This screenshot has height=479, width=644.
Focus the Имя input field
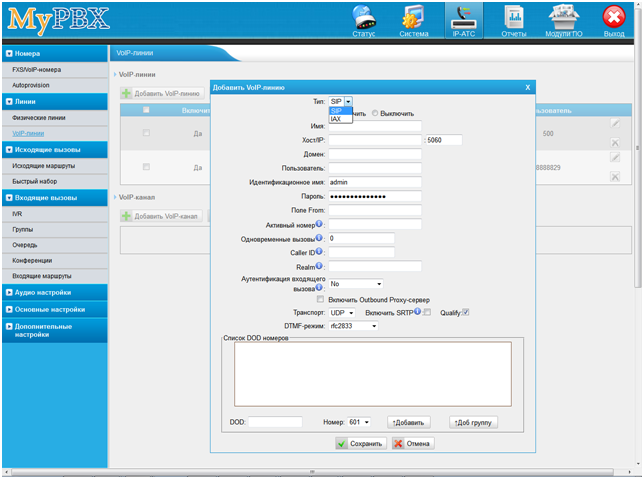point(375,126)
